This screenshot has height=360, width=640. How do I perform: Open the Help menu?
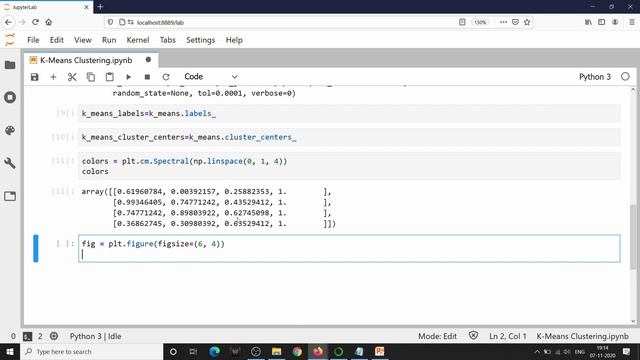tap(234, 40)
